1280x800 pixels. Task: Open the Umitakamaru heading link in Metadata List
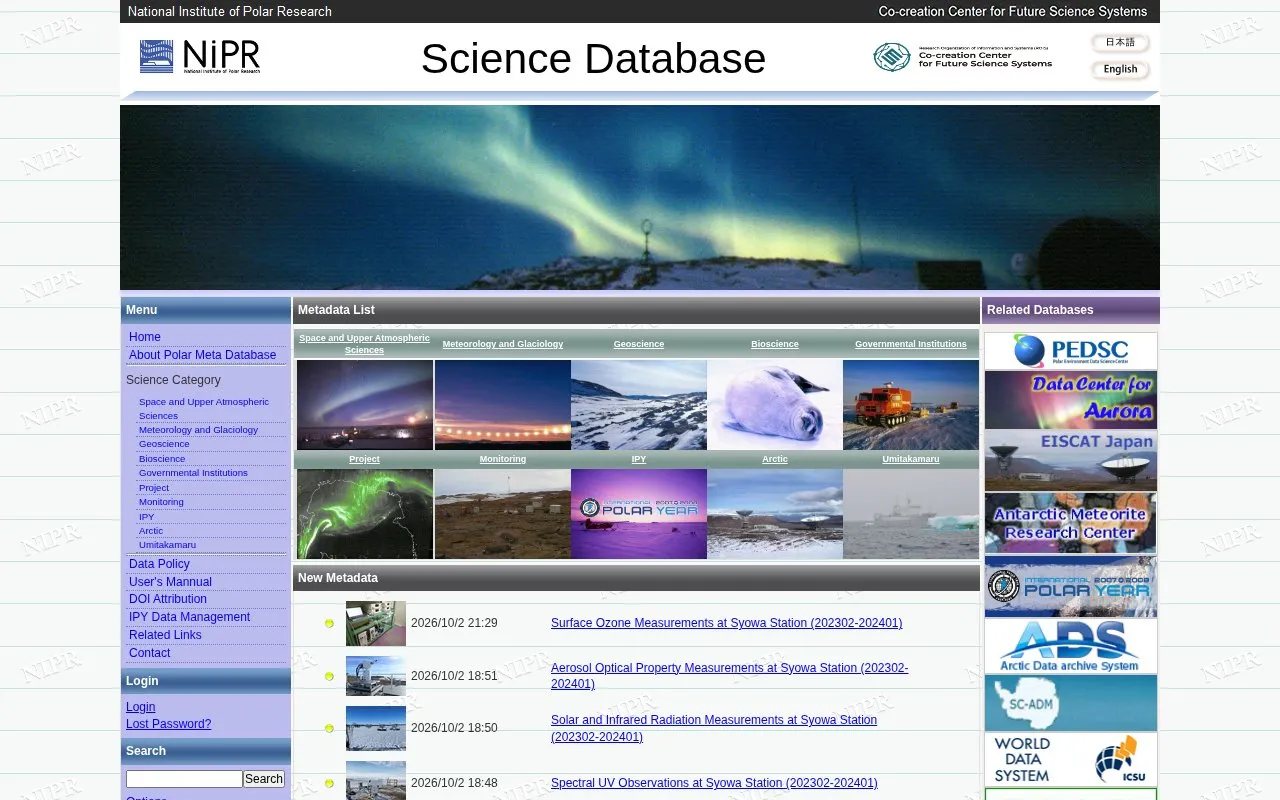click(x=911, y=459)
